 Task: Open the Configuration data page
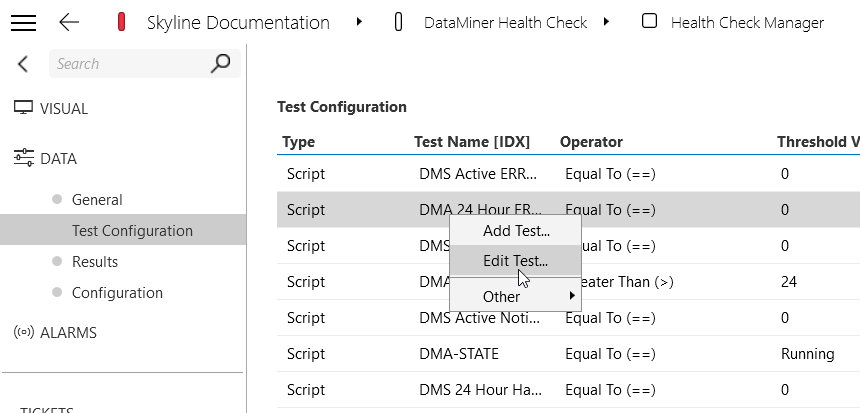117,292
